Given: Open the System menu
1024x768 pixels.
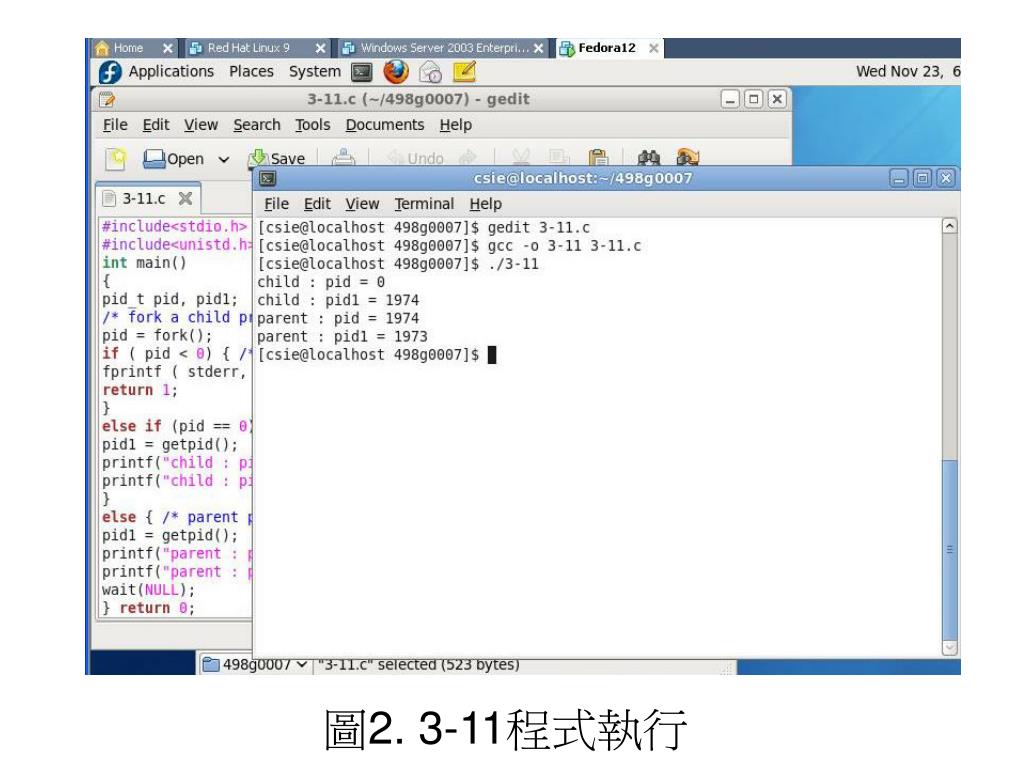Looking at the screenshot, I should pyautogui.click(x=315, y=72).
